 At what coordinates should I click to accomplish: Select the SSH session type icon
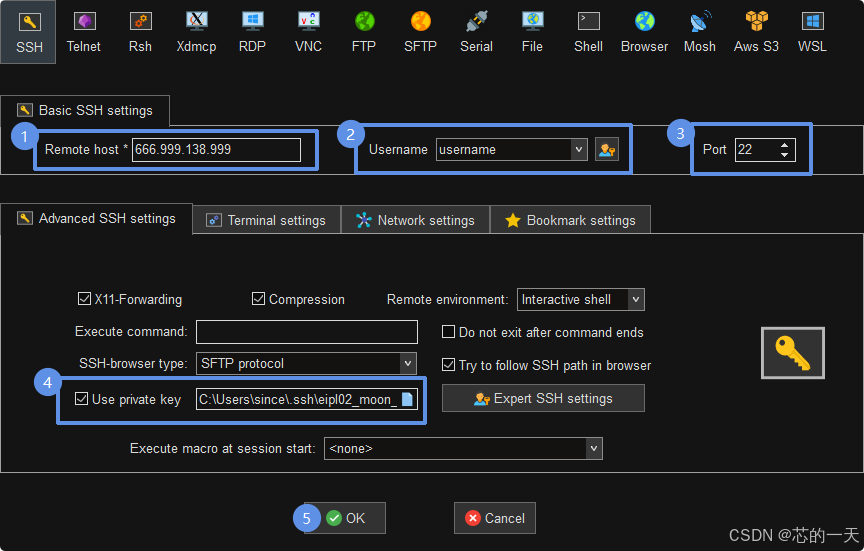click(x=29, y=32)
